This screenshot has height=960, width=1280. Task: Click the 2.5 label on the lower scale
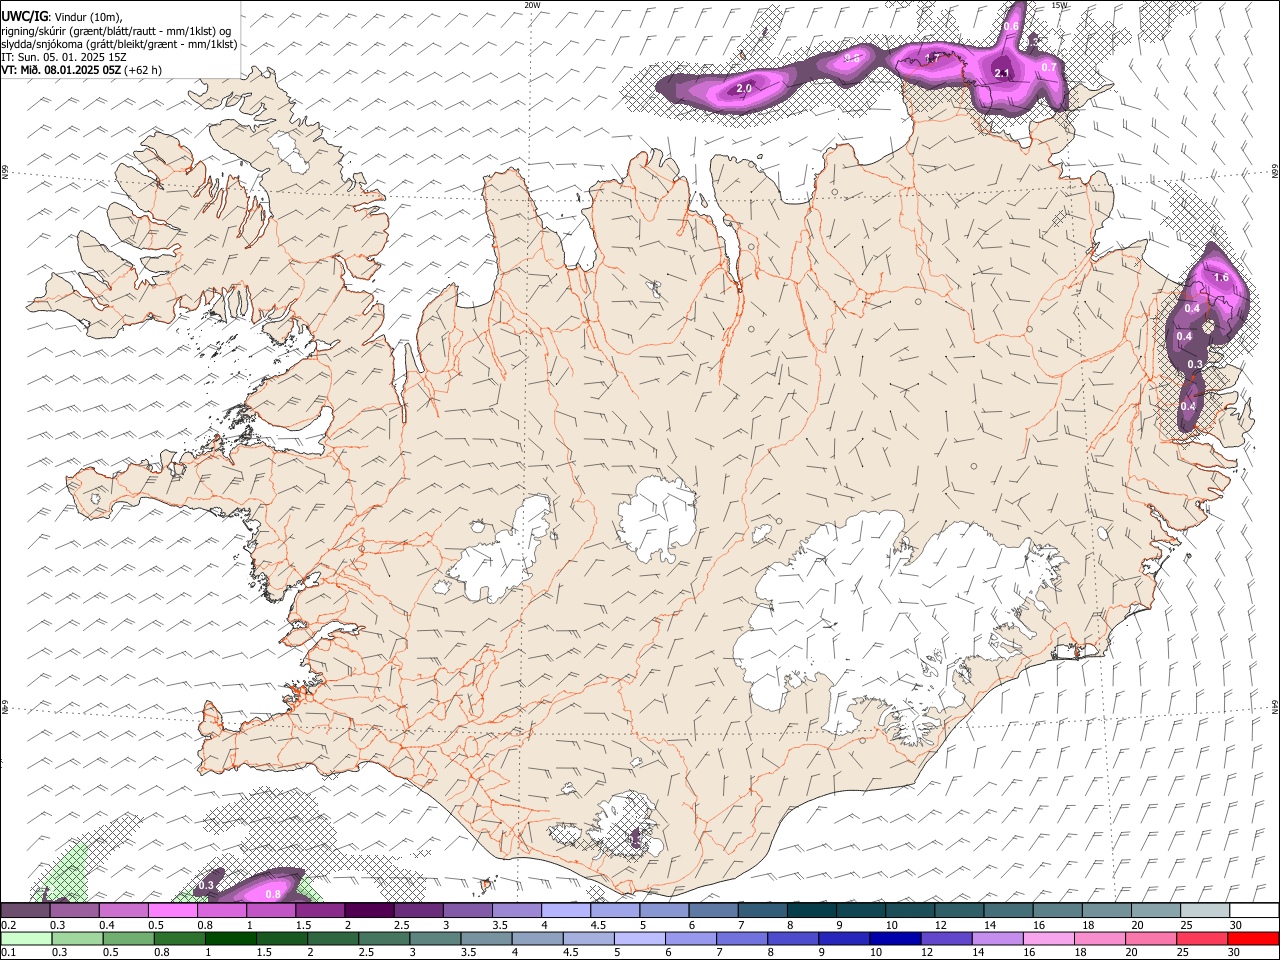(x=365, y=953)
